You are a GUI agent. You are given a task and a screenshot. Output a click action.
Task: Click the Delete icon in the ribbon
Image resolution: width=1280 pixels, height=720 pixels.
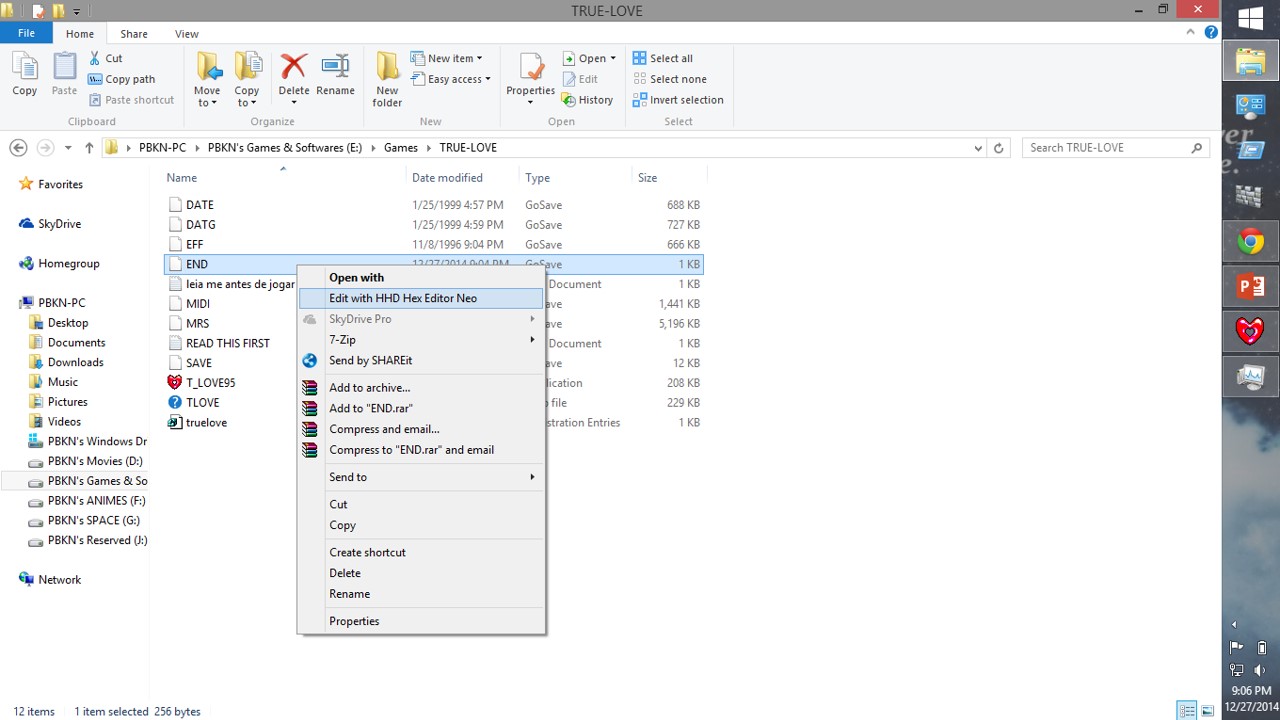(293, 74)
